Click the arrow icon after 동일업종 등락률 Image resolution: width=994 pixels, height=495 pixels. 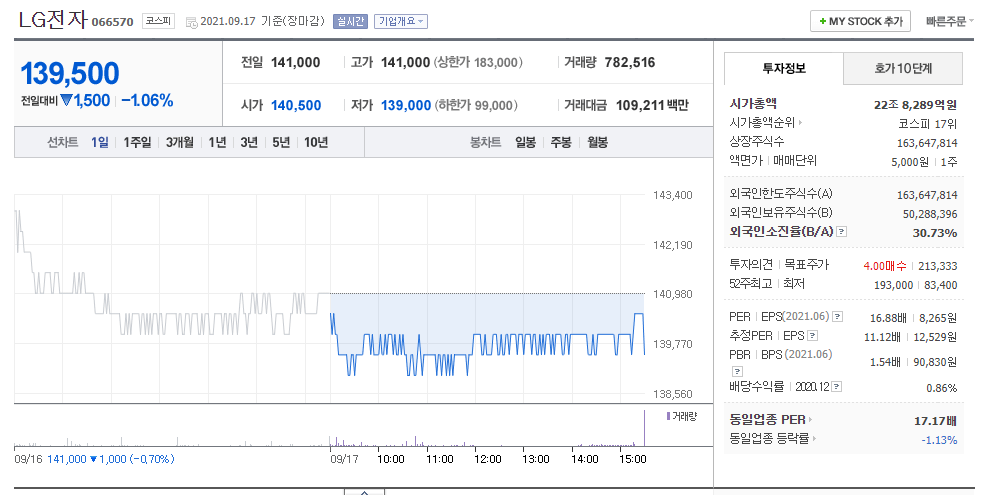pyautogui.click(x=815, y=439)
